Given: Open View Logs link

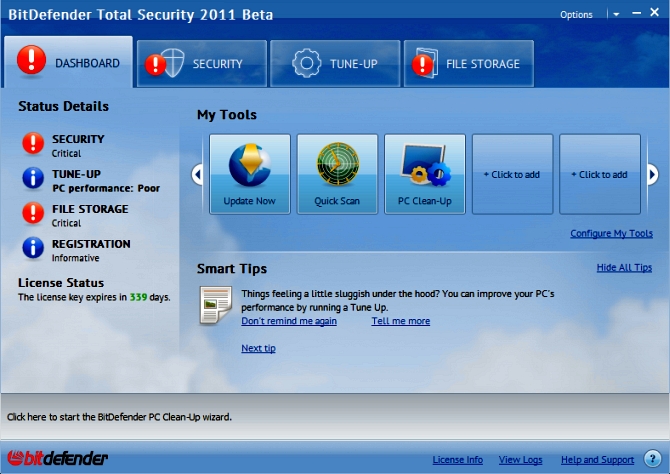Looking at the screenshot, I should pyautogui.click(x=520, y=460).
